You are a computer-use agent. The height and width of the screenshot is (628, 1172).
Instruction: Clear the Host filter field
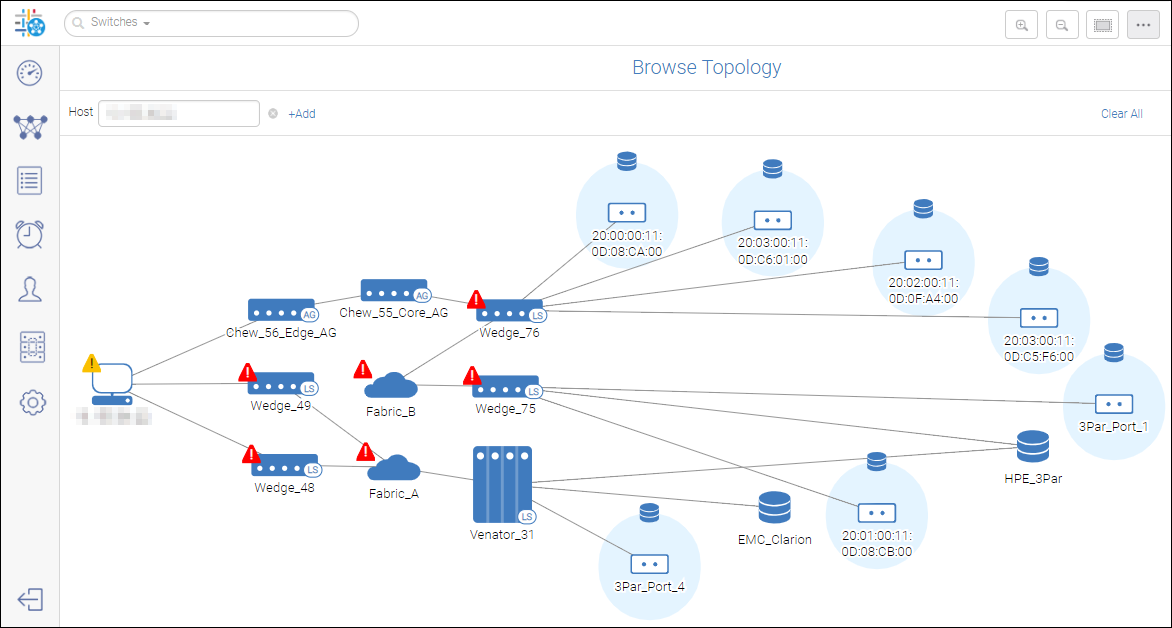coord(273,114)
